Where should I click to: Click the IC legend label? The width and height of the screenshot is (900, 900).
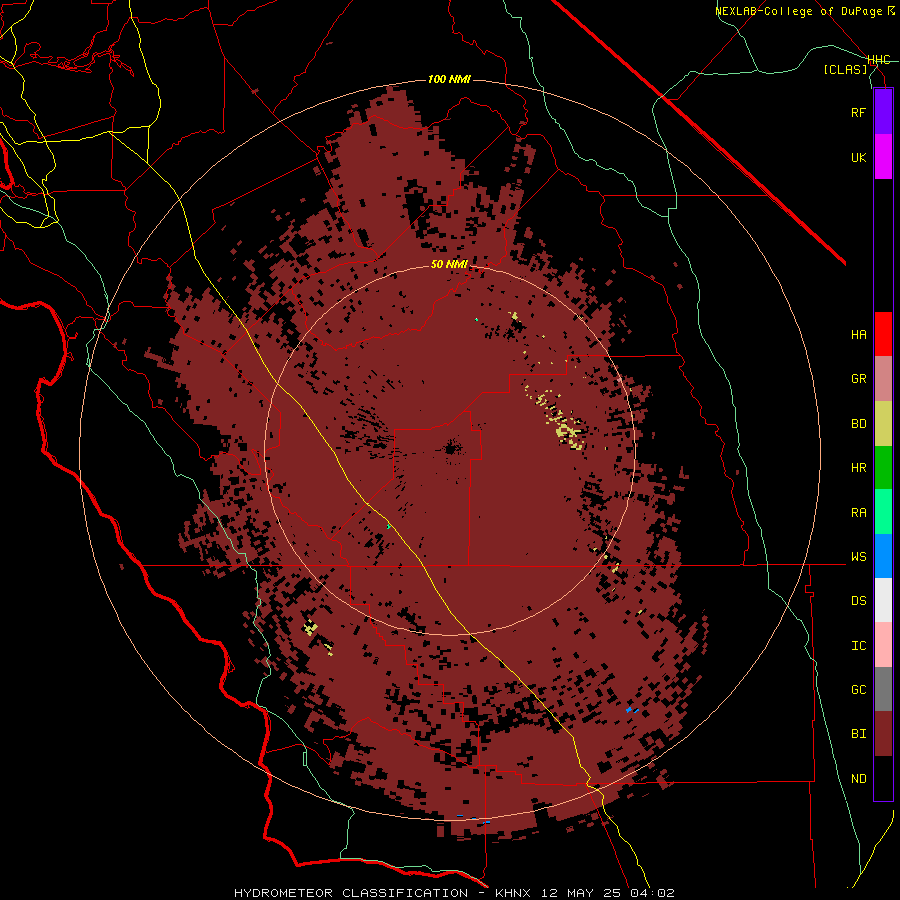pyautogui.click(x=858, y=646)
